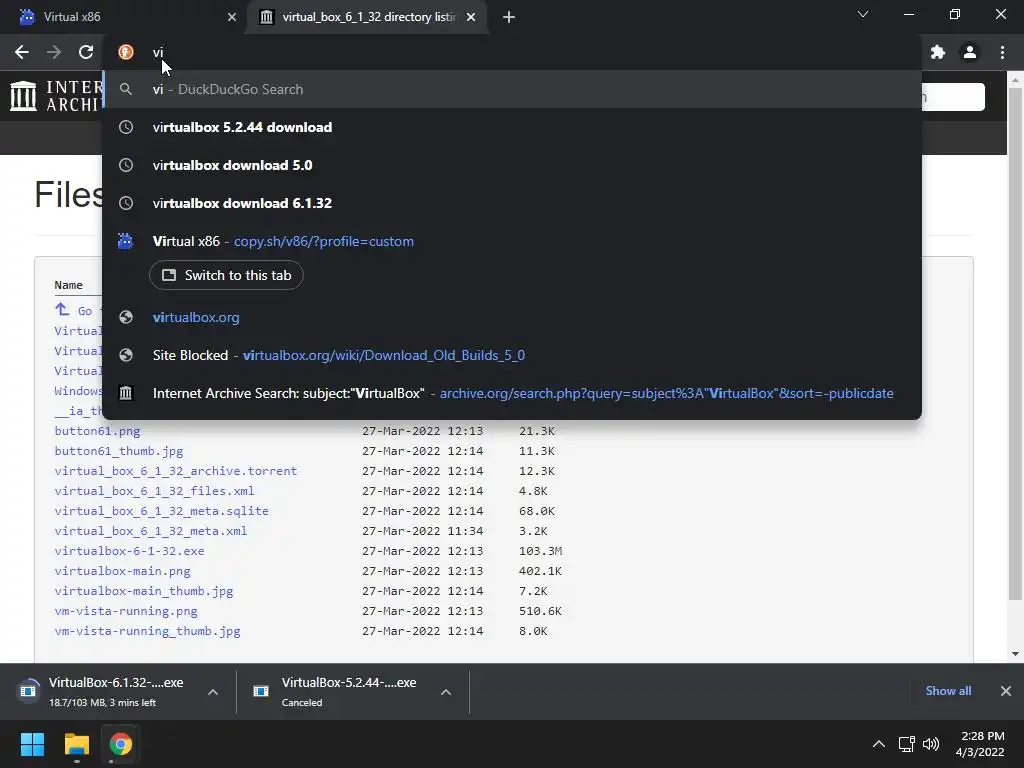1024x768 pixels.
Task: Open virtualbox-main_thumb.jpg link
Action: (144, 591)
